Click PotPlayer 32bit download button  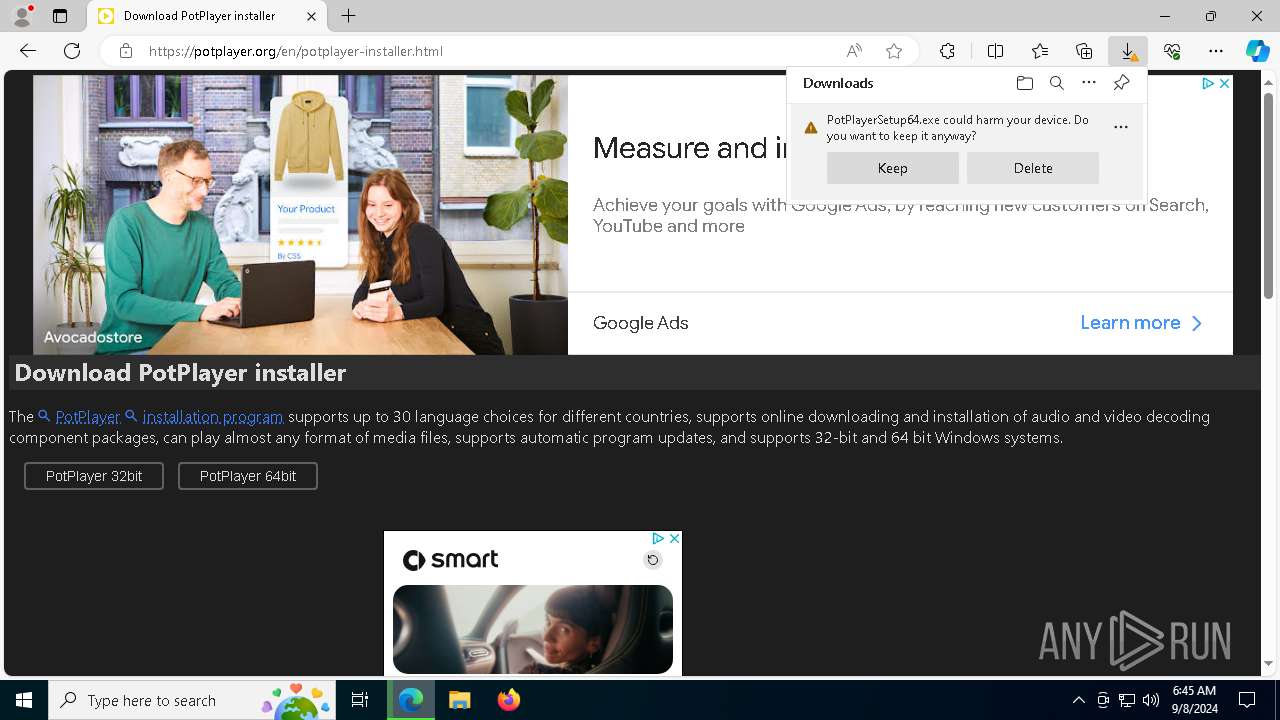pyautogui.click(x=94, y=476)
